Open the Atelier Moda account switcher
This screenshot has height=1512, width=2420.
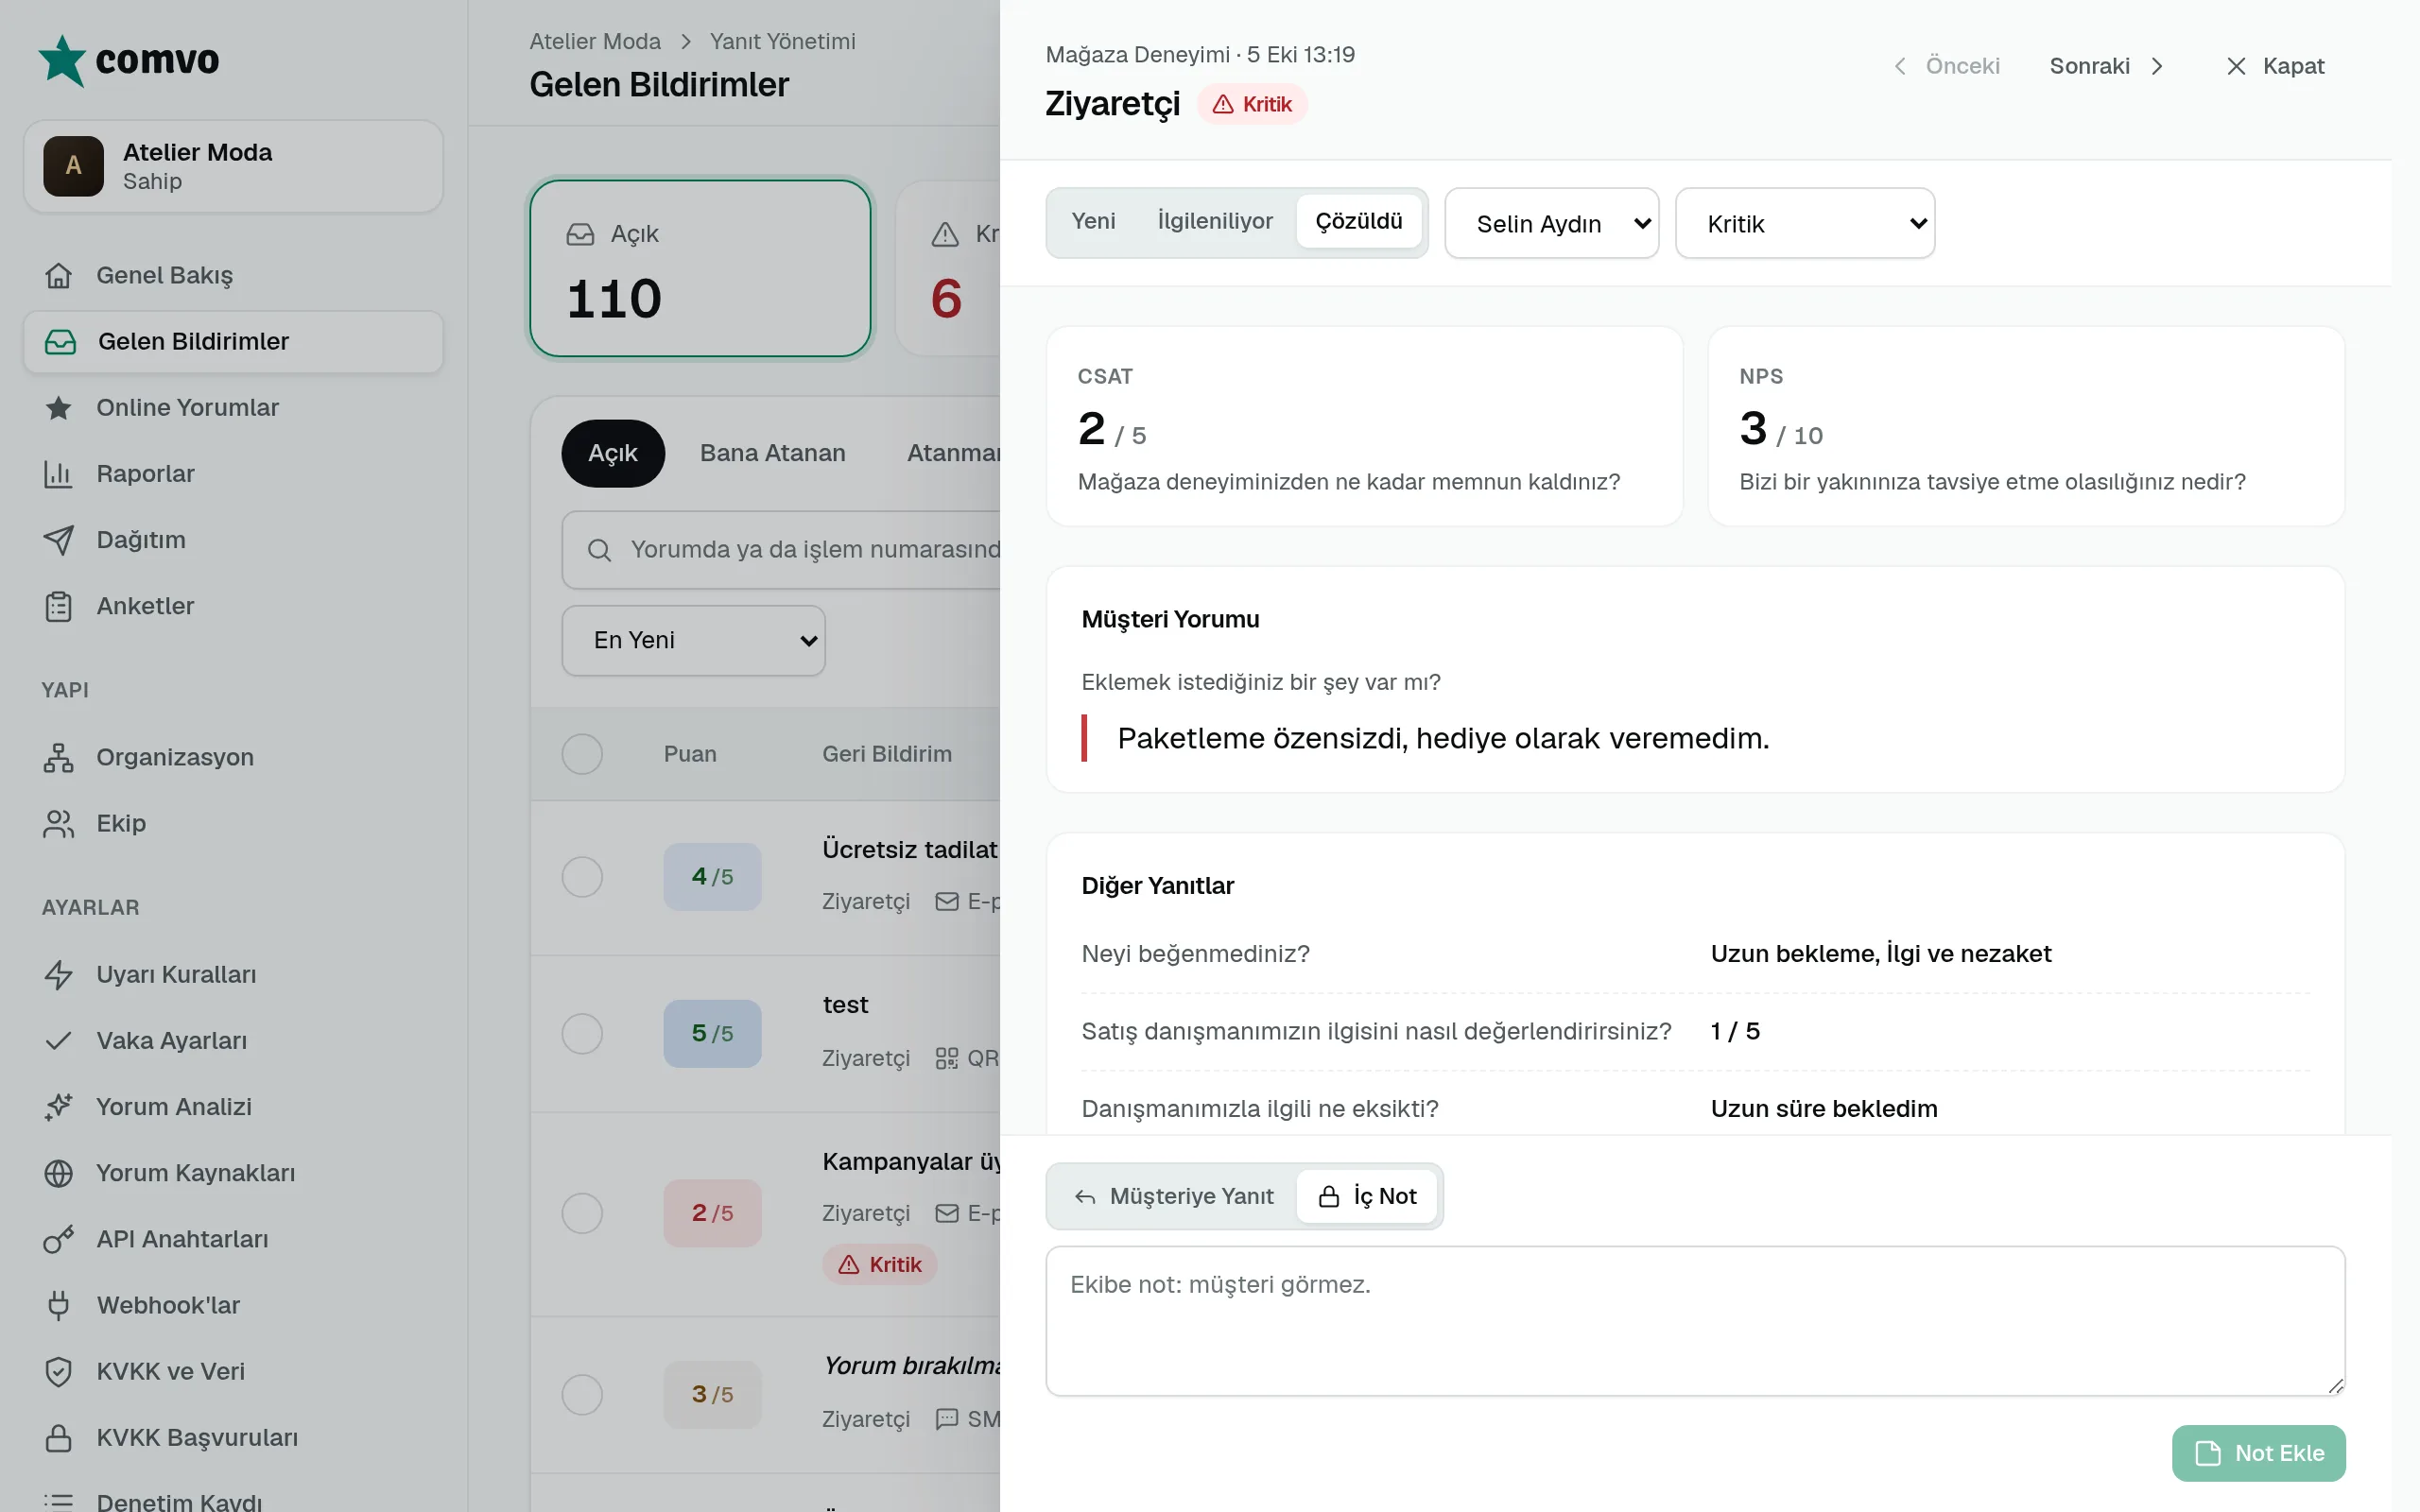[x=233, y=166]
